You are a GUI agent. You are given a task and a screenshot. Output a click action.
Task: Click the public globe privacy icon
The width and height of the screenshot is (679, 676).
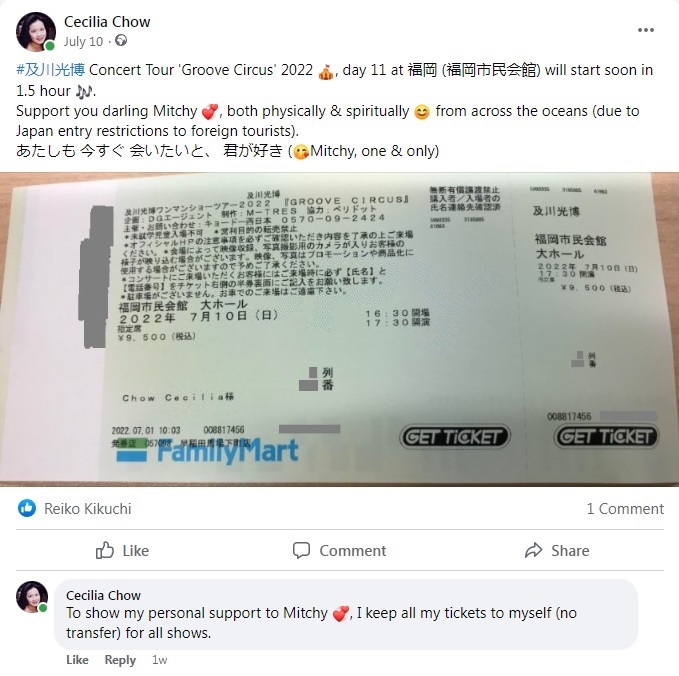pos(121,41)
